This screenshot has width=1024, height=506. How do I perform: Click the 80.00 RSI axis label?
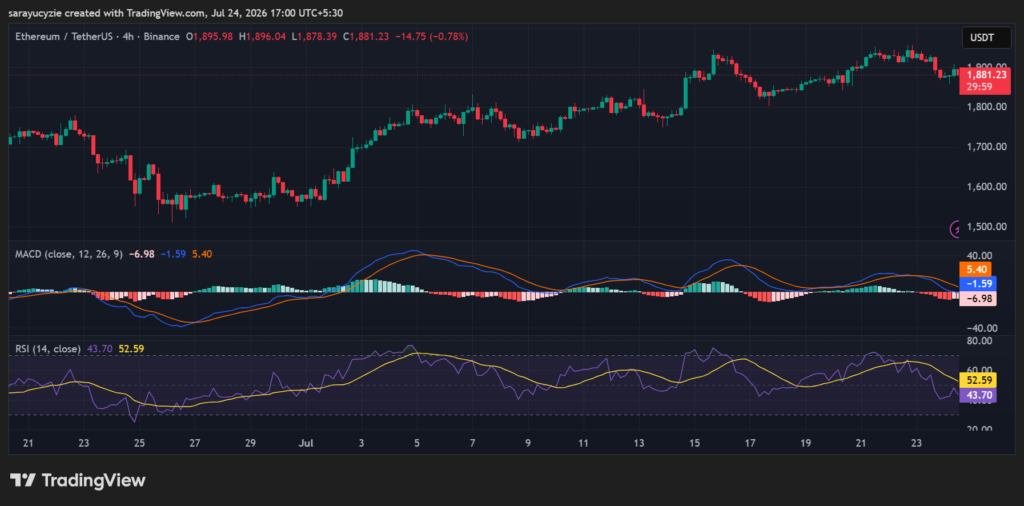pos(981,341)
